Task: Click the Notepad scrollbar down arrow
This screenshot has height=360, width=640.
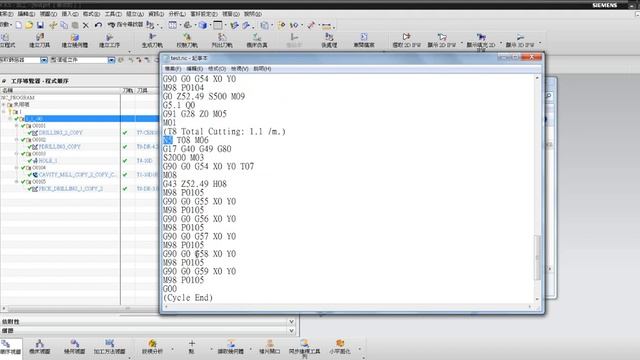Action: 537,299
